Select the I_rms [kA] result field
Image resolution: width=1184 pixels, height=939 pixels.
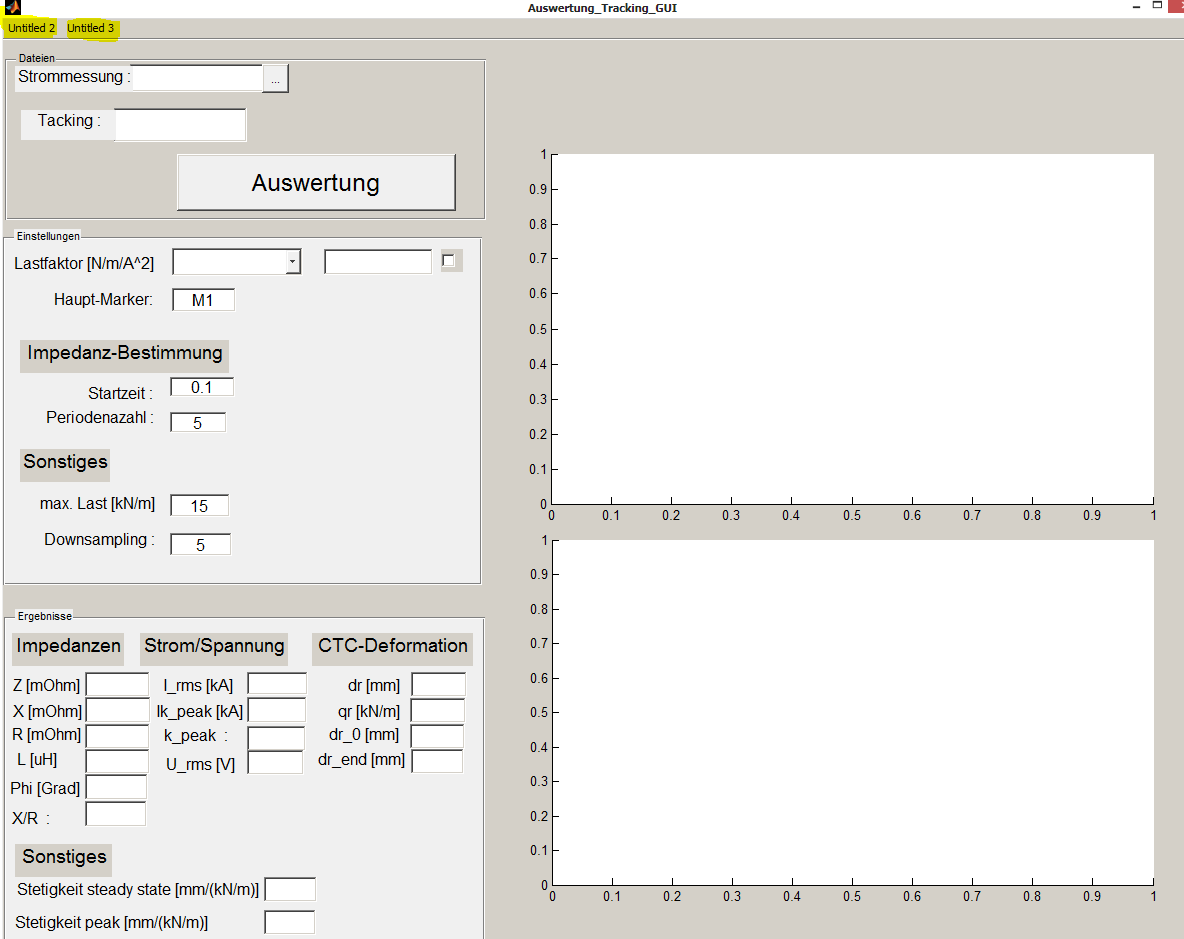pos(277,684)
